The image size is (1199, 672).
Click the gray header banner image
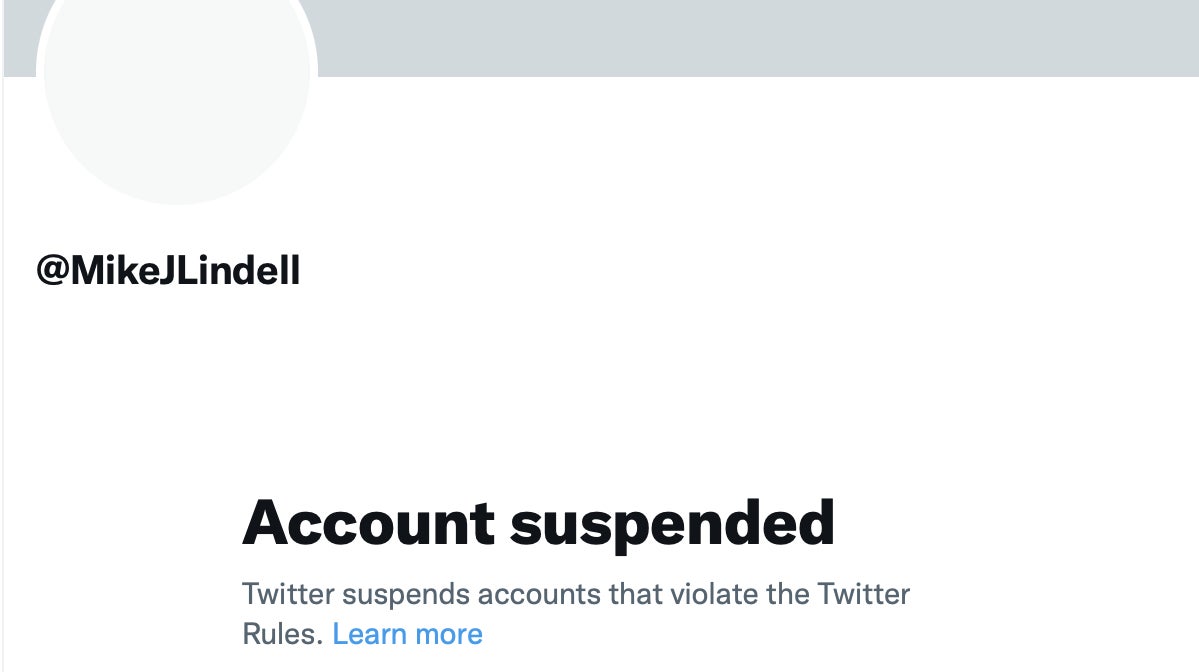(750, 38)
